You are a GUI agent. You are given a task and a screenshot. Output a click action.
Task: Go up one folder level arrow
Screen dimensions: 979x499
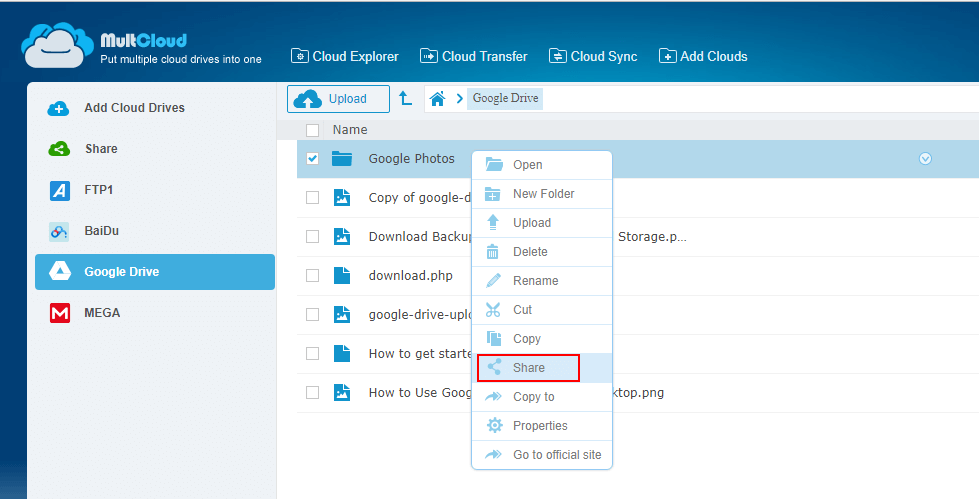(x=405, y=98)
